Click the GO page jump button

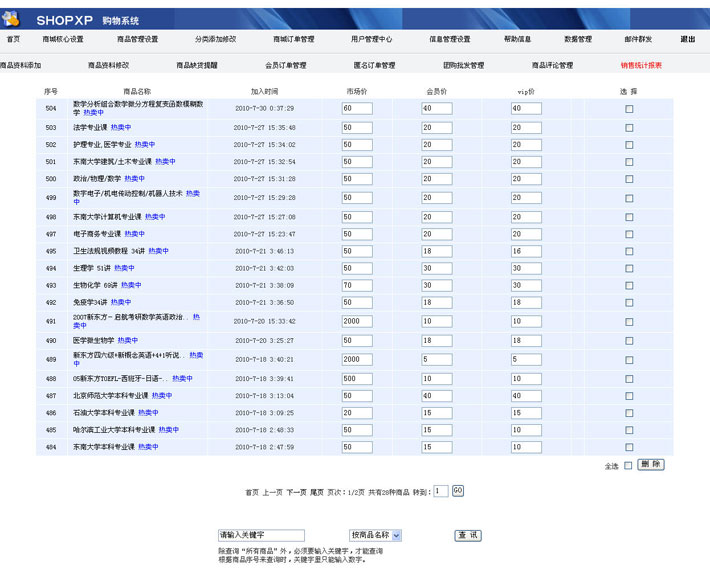tap(458, 491)
